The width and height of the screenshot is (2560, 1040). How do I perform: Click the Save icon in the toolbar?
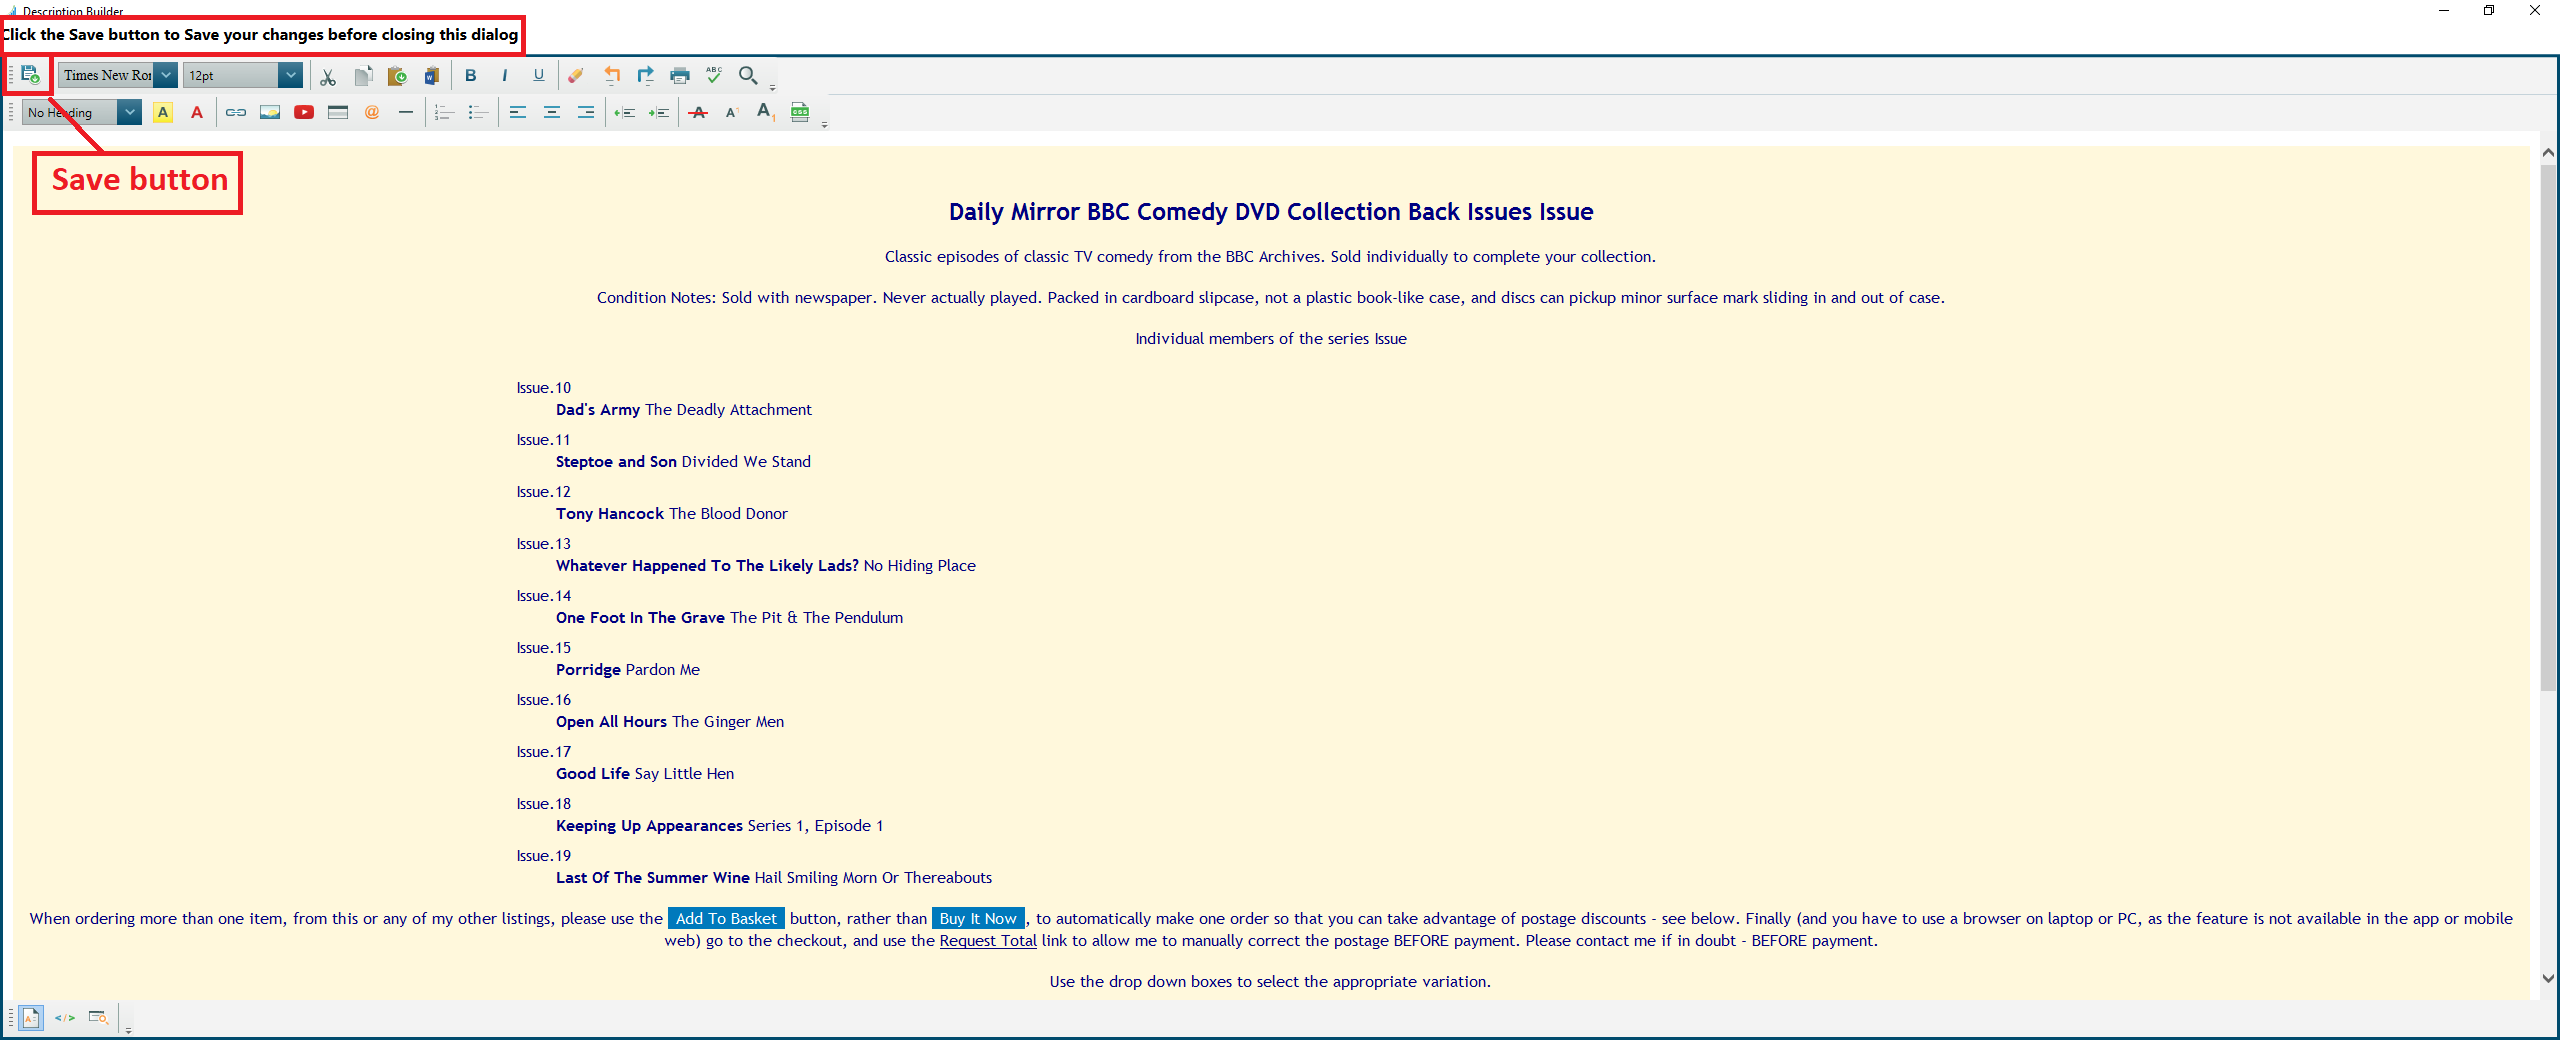tap(30, 75)
